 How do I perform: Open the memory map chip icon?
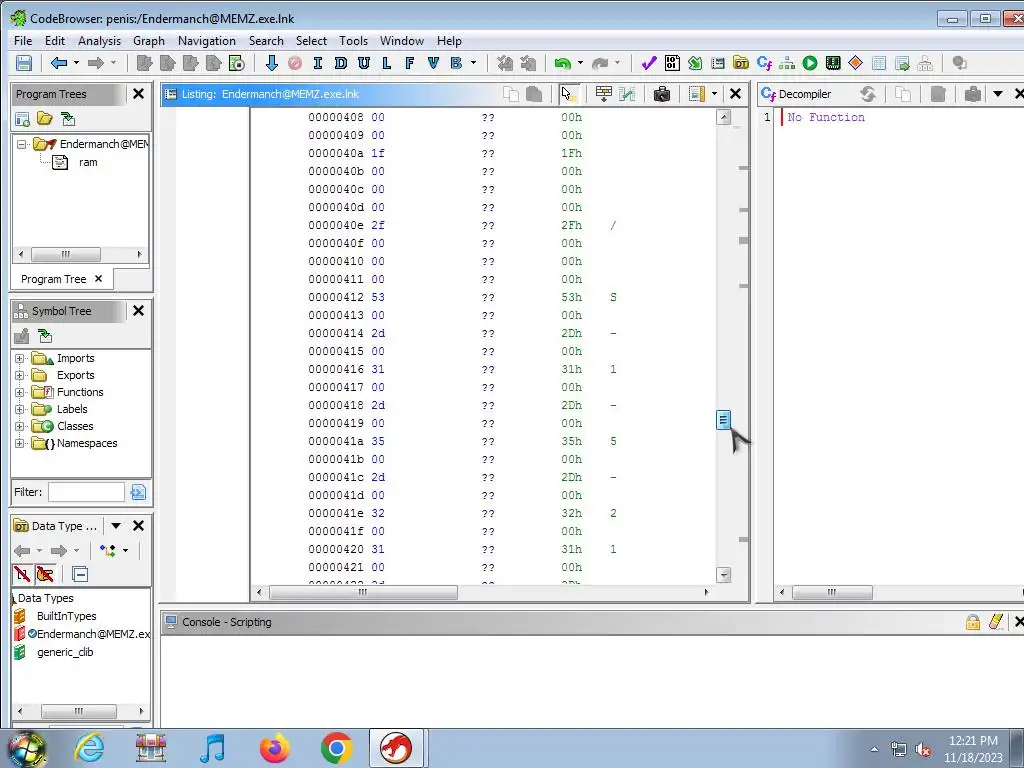point(833,63)
